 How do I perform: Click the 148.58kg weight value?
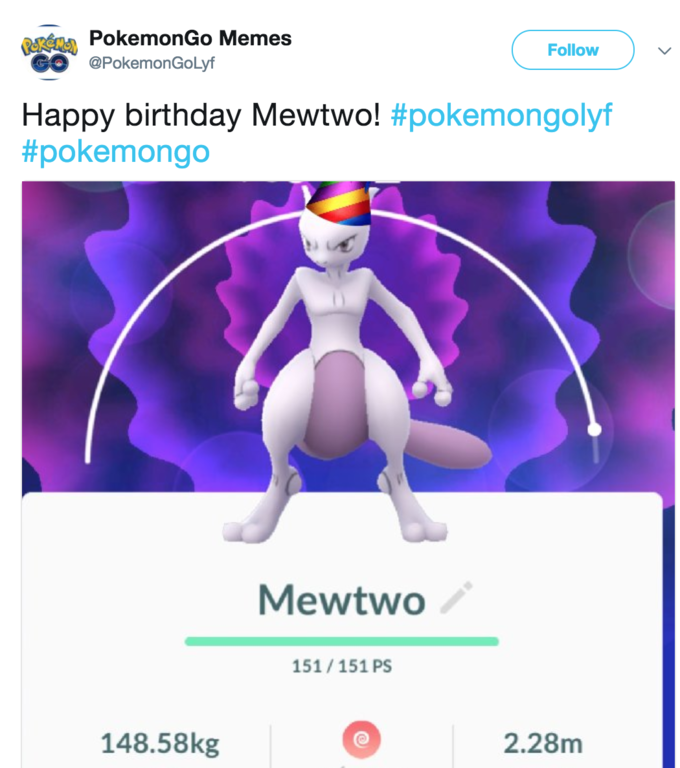[x=160, y=744]
